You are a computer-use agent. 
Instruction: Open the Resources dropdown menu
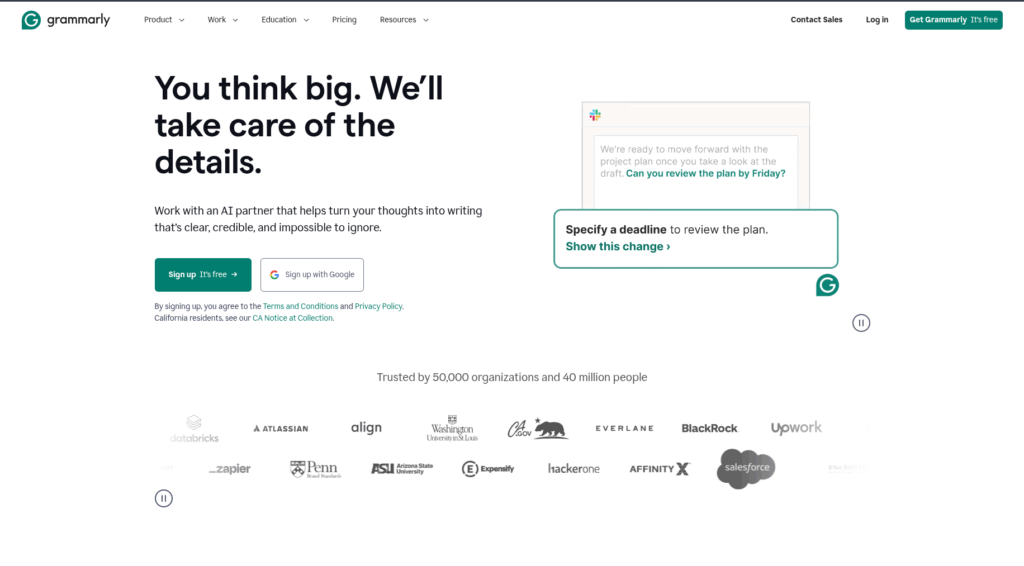pyautogui.click(x=404, y=20)
